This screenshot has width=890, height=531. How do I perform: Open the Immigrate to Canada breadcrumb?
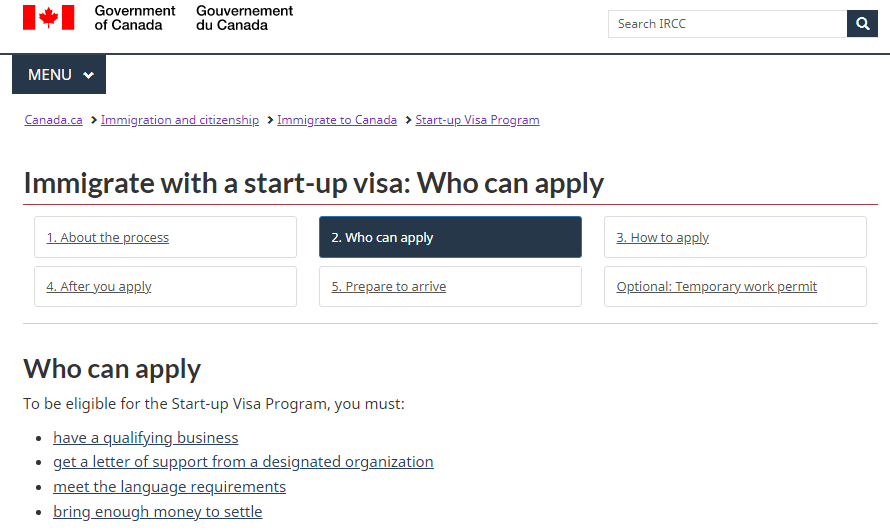(337, 120)
